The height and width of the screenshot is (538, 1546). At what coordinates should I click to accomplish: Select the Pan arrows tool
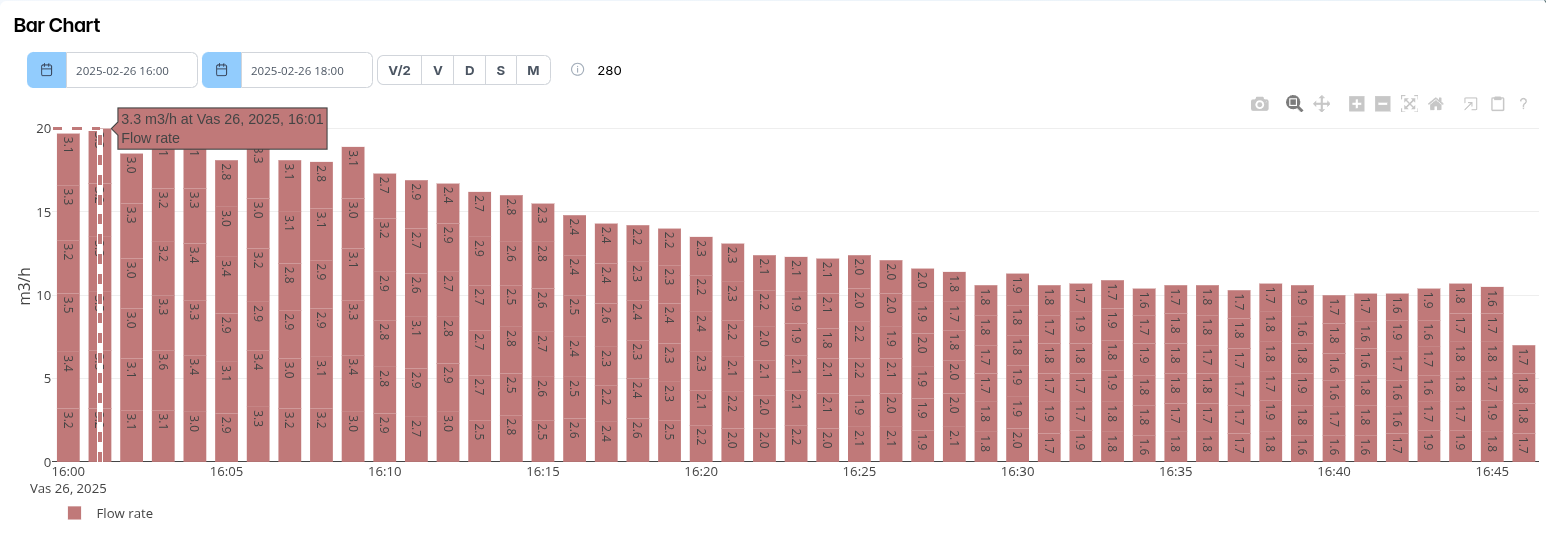(x=1321, y=104)
